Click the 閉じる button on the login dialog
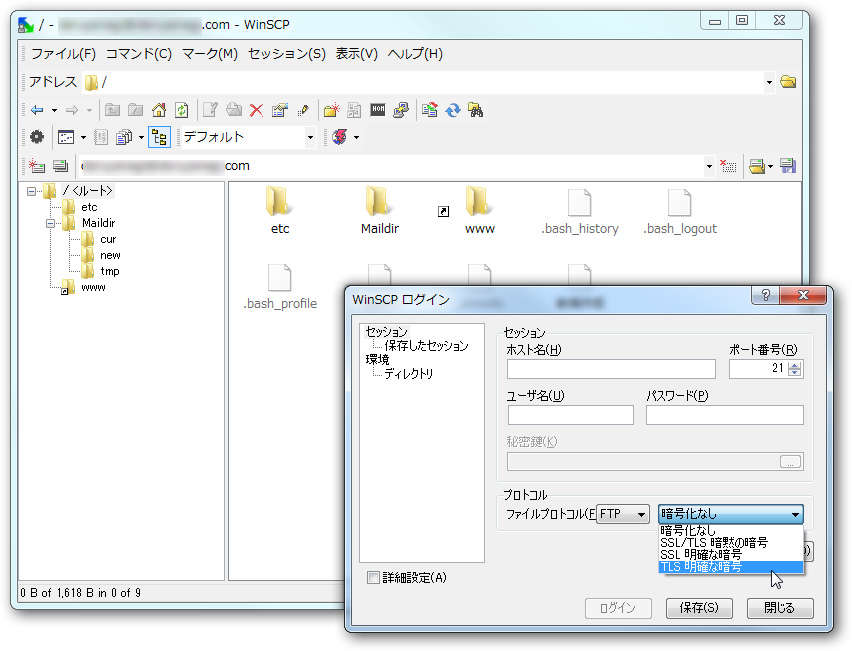The height and width of the screenshot is (651, 852). click(x=780, y=608)
